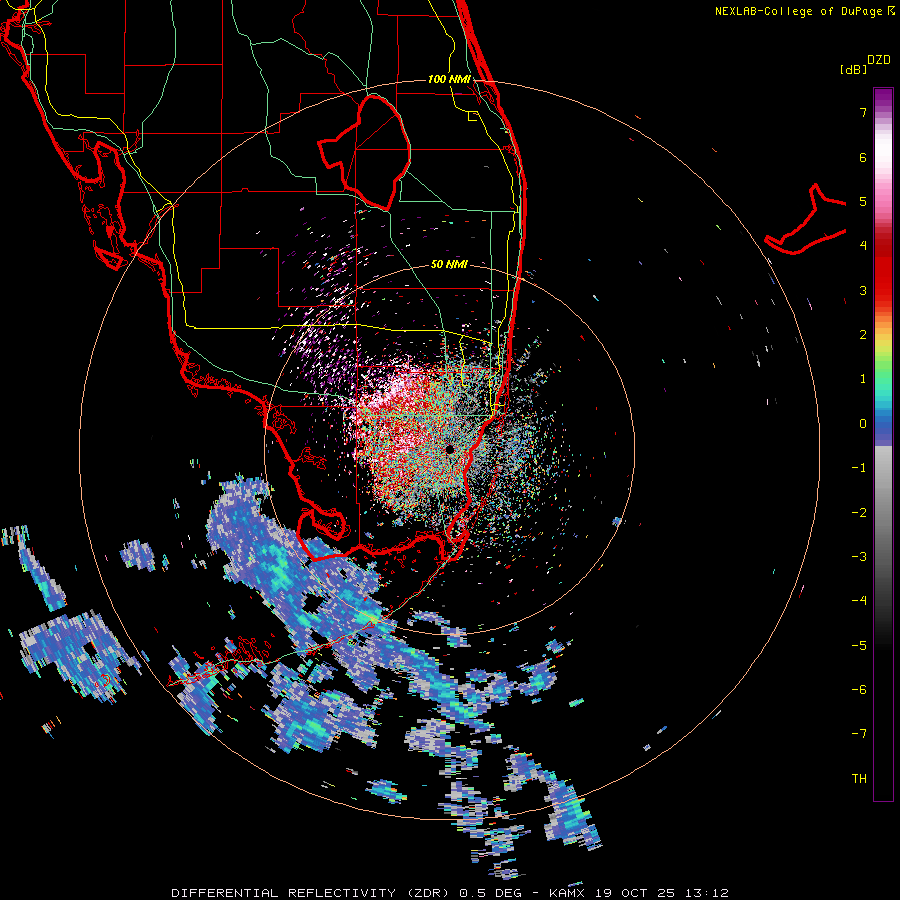
Task: Click the Differential Reflectivity KAMX caption at the bottom
Action: pos(450,893)
